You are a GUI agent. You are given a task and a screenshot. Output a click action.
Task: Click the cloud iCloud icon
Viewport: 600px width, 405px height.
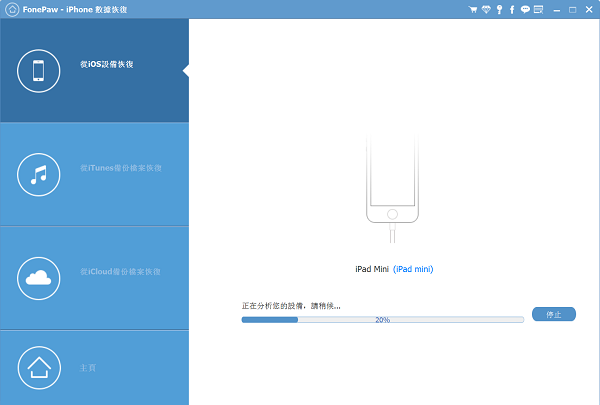pyautogui.click(x=39, y=278)
